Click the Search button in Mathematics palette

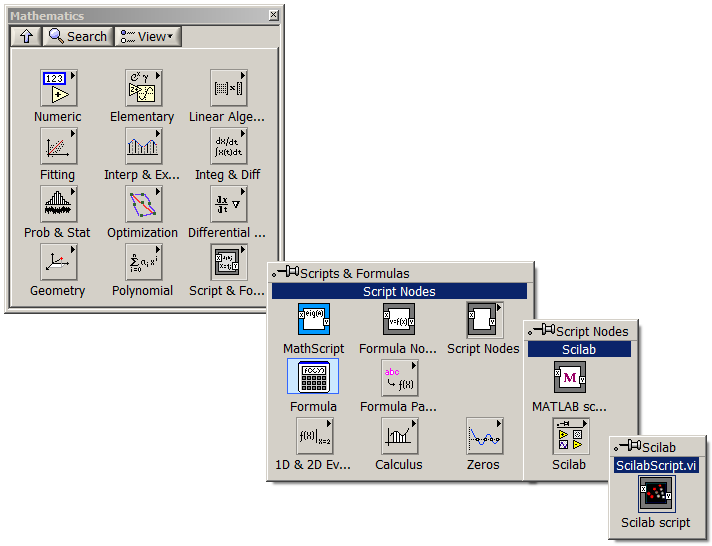coord(78,36)
